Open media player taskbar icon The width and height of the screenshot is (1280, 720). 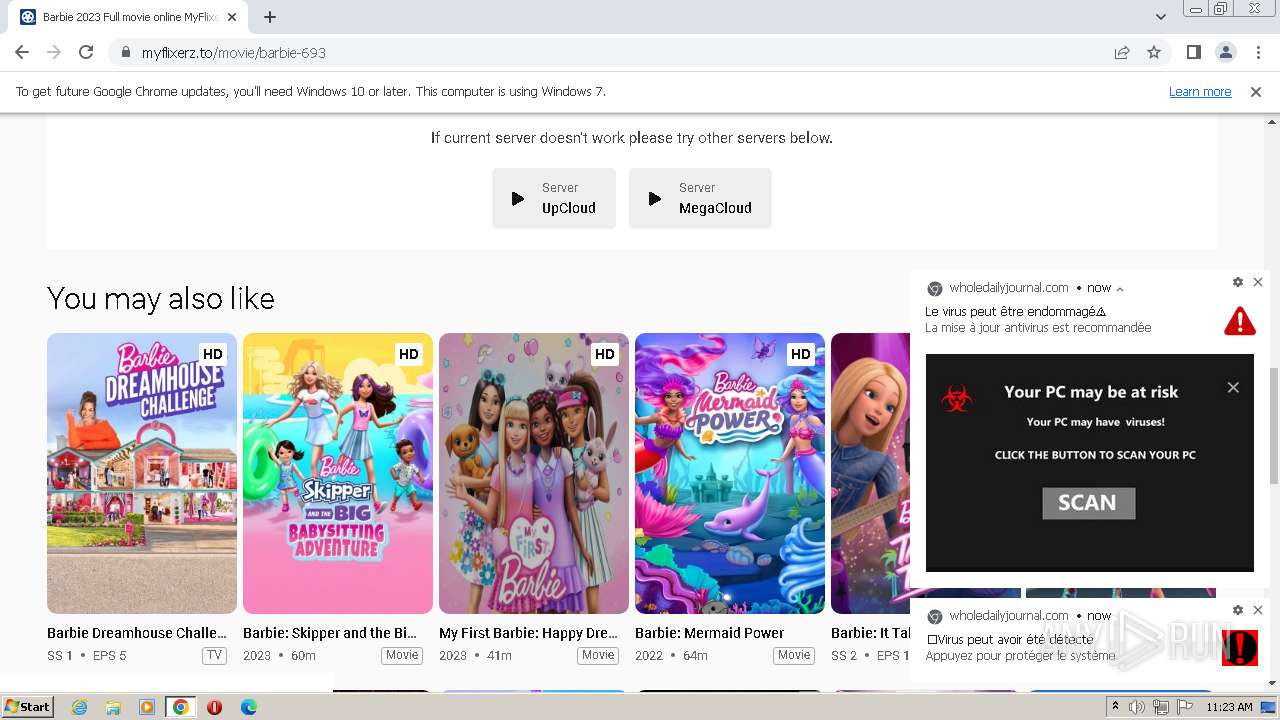(147, 707)
